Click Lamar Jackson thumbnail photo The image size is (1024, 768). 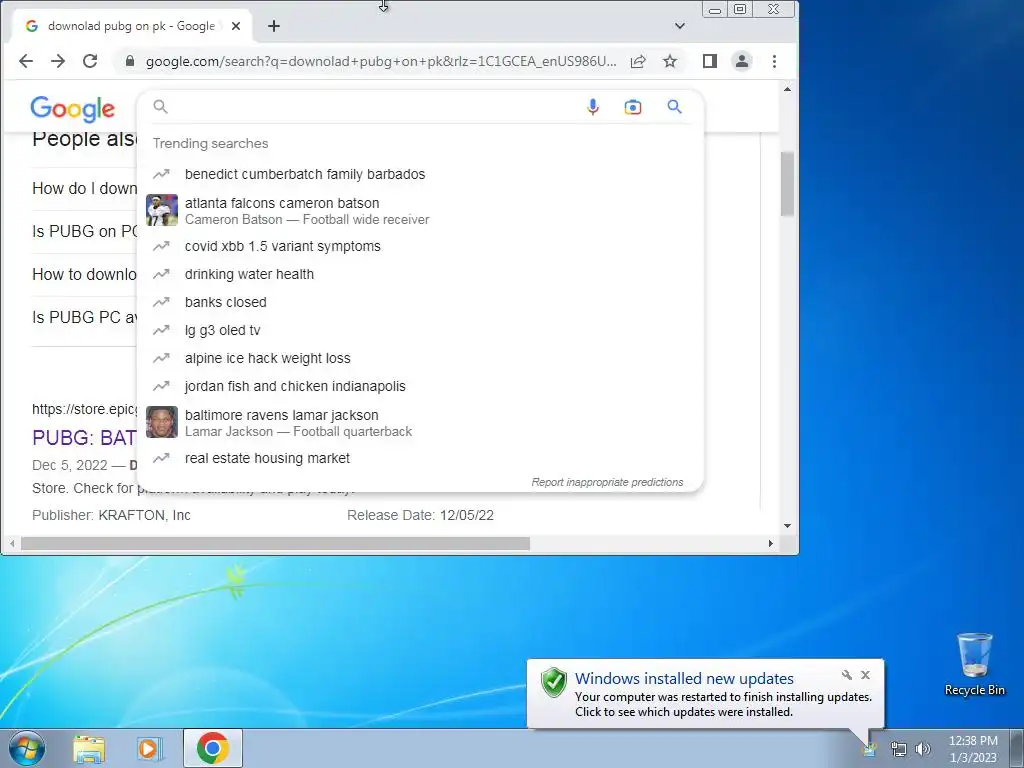[162, 422]
